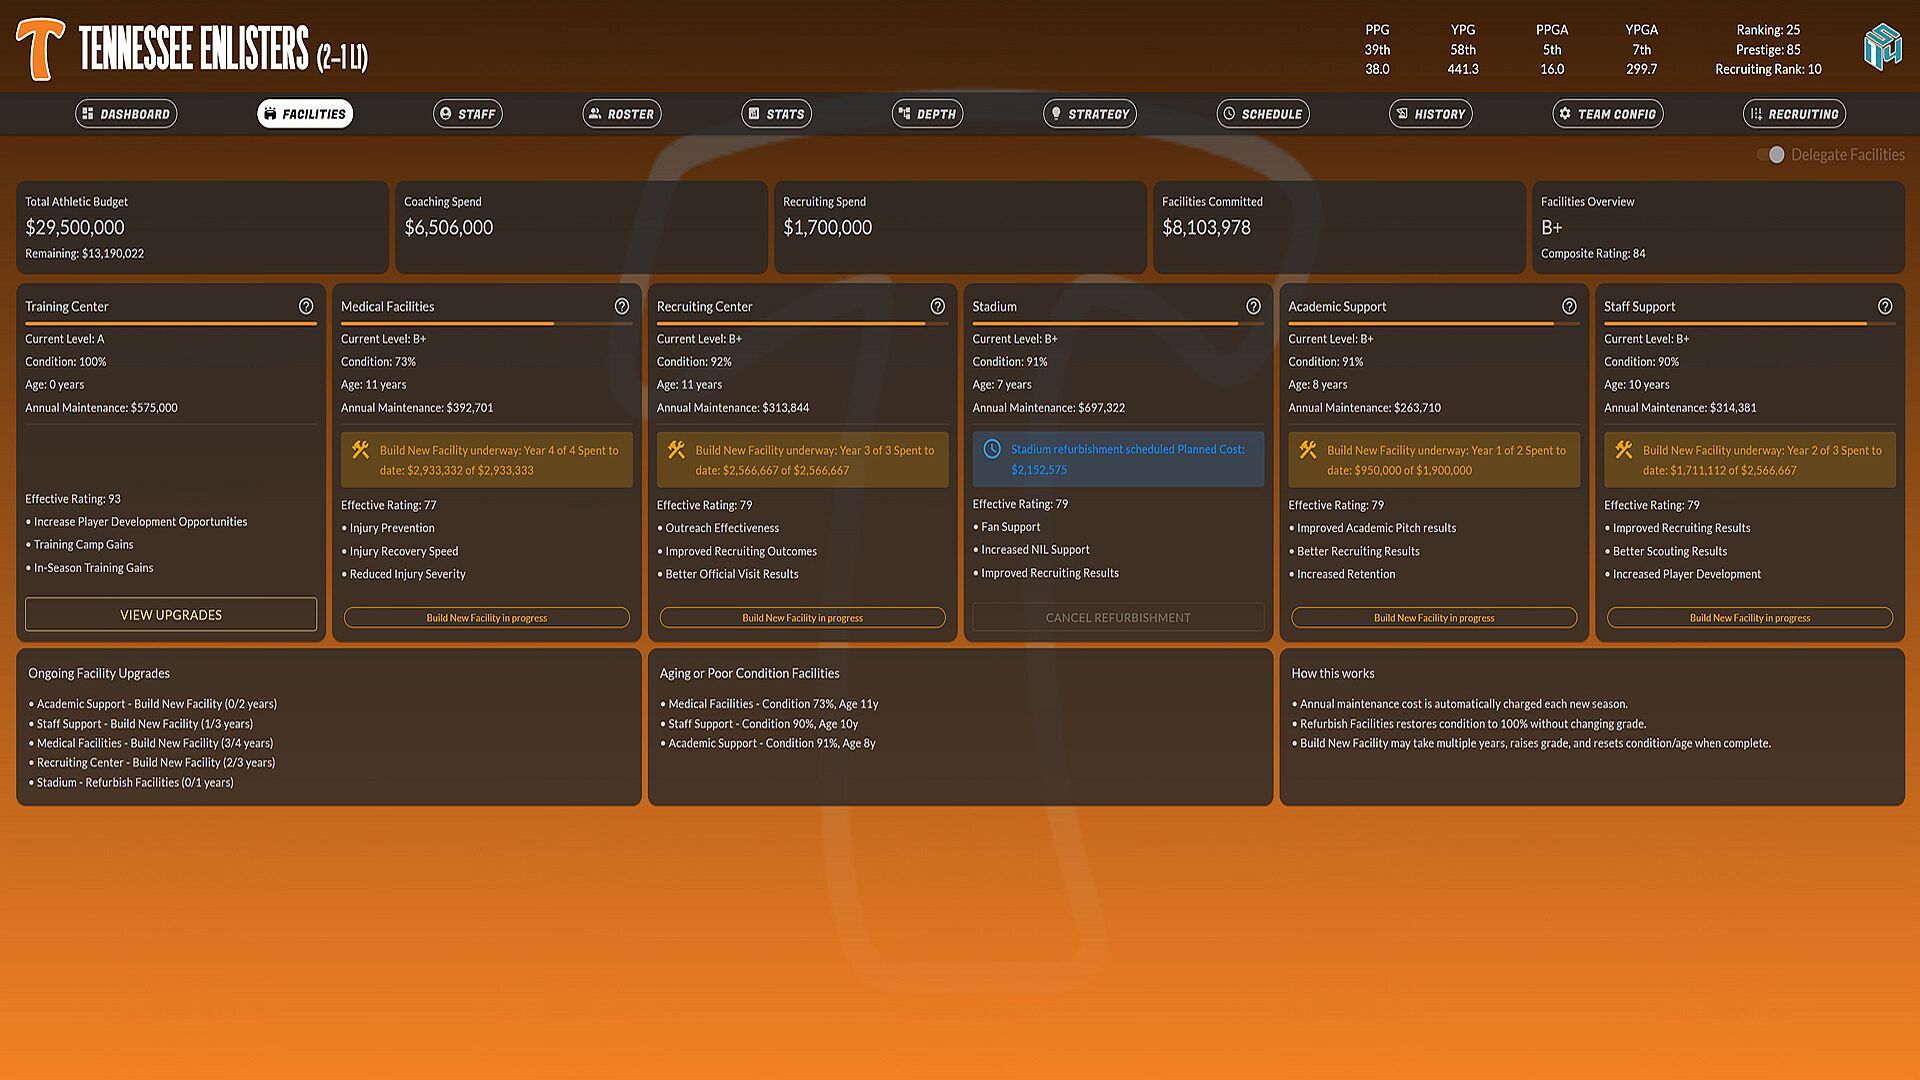Open Staff Support help question icon
Screen dimensions: 1920x1080
[x=1885, y=306]
